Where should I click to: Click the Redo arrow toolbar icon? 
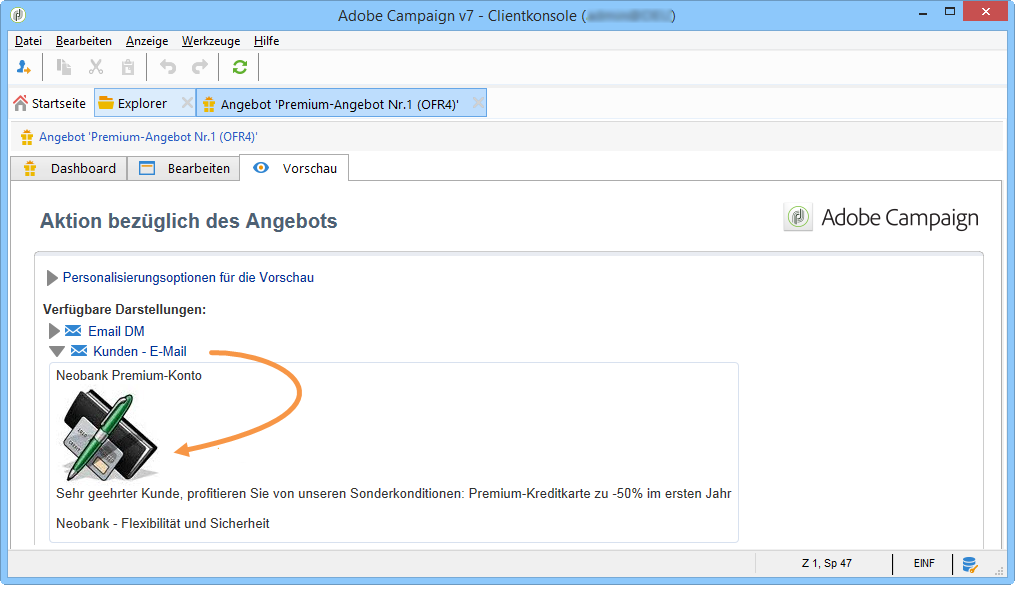pyautogui.click(x=200, y=67)
